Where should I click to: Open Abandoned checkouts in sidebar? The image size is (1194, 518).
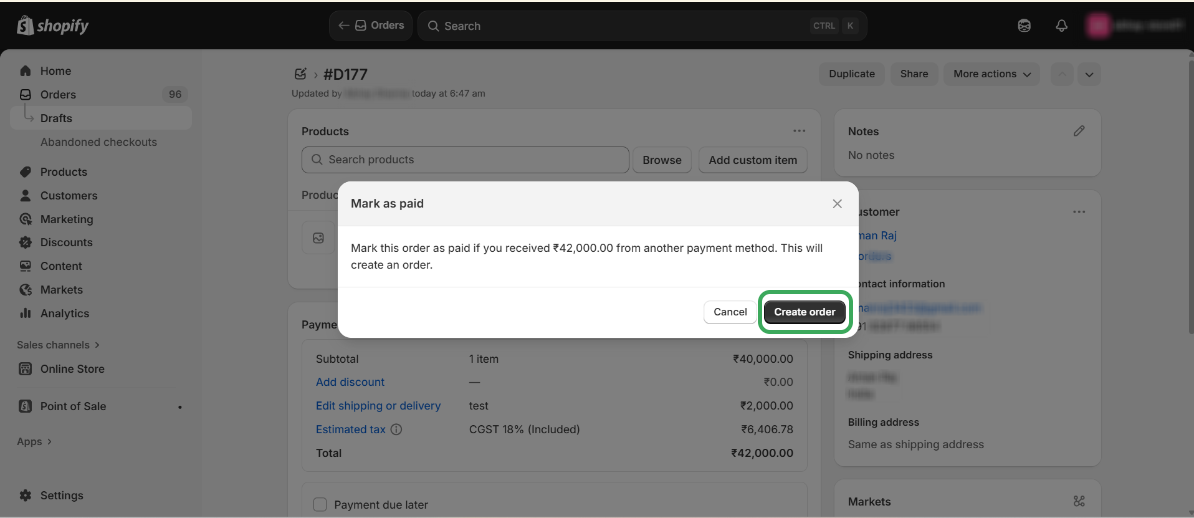click(x=98, y=142)
